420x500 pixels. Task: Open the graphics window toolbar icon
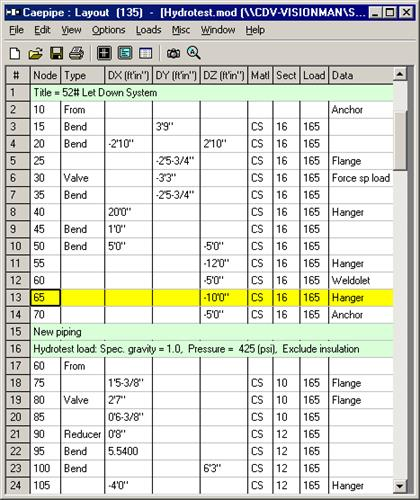tap(104, 53)
